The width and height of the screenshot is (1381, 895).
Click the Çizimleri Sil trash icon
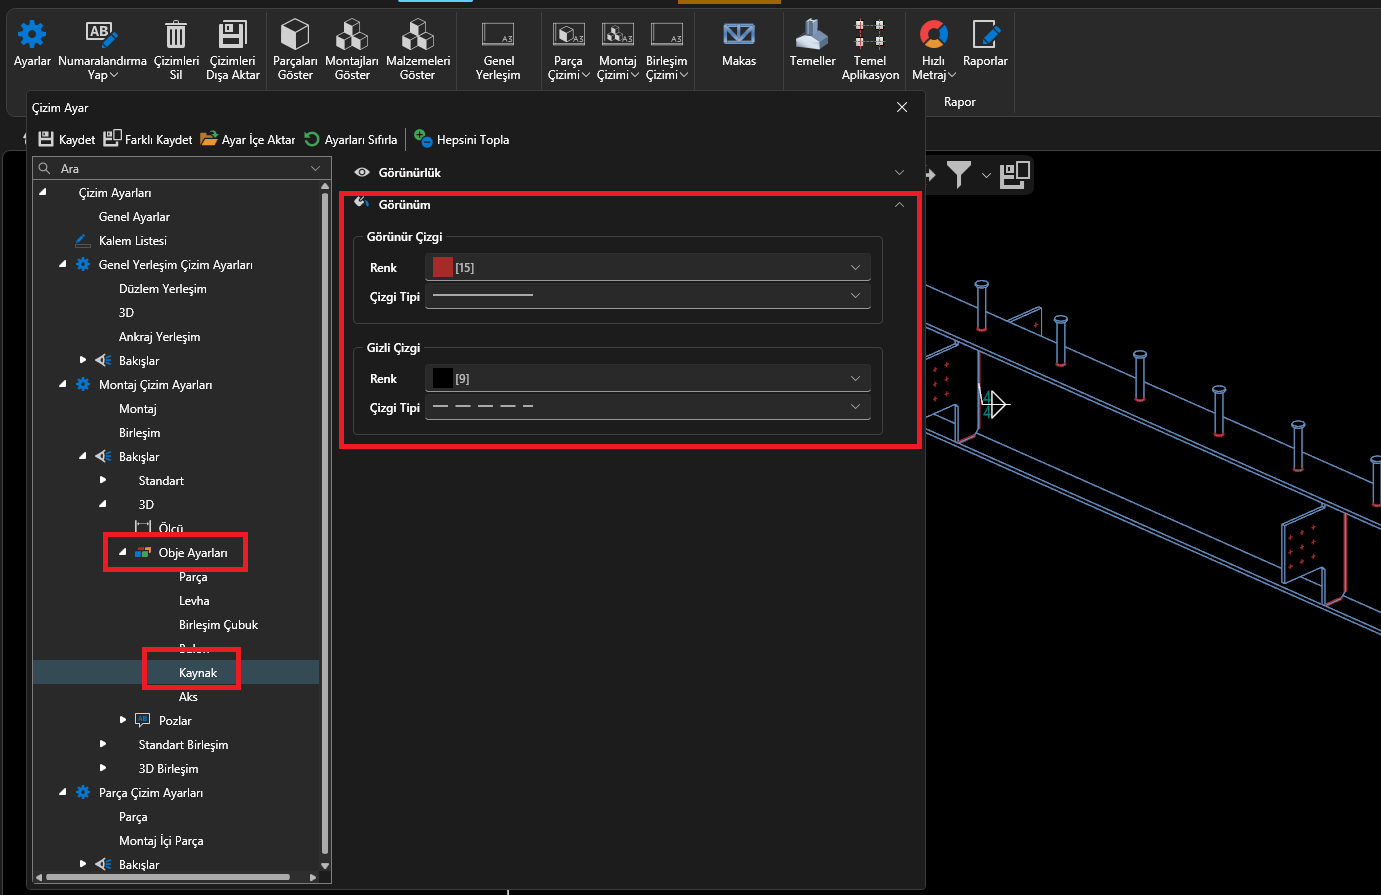click(176, 35)
